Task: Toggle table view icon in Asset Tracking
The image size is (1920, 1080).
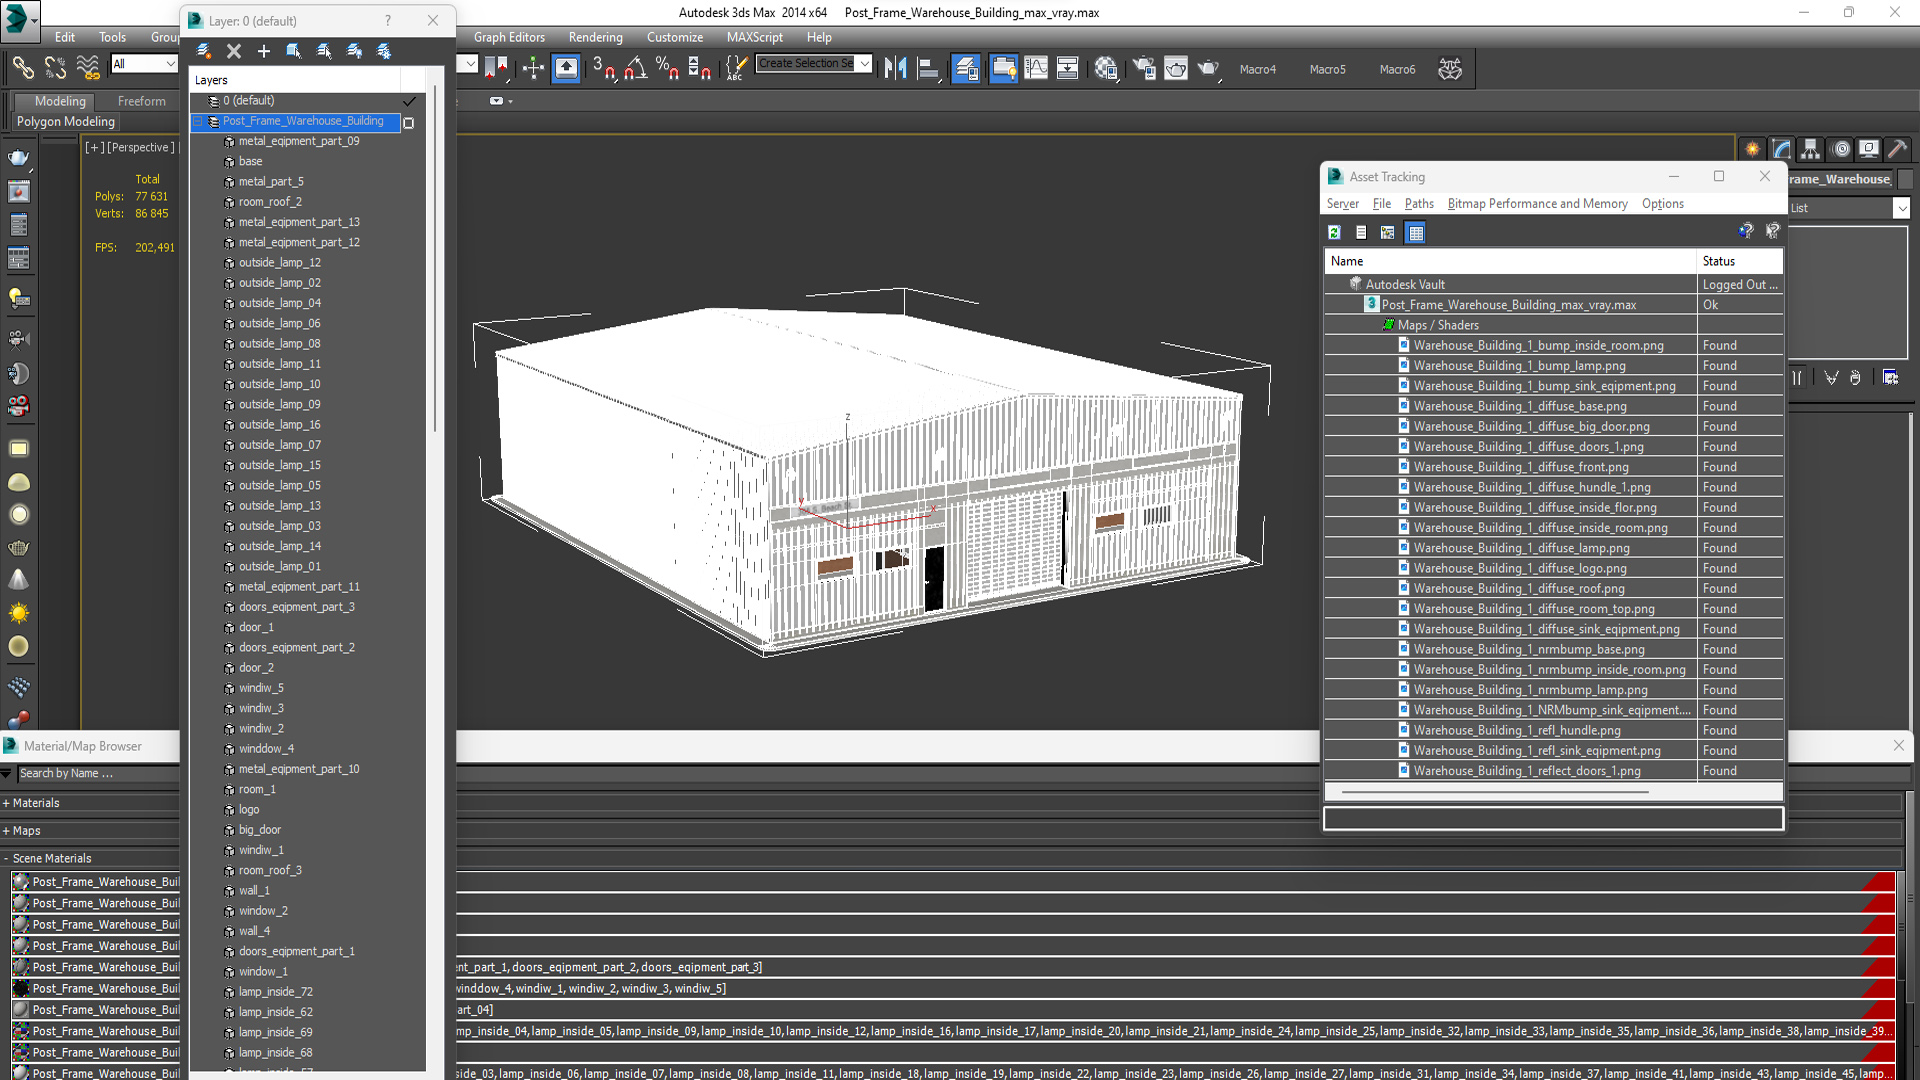Action: [x=1416, y=232]
